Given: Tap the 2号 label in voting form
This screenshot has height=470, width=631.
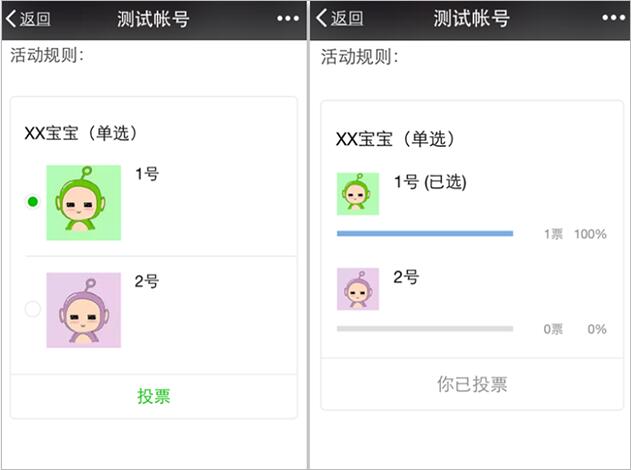Looking at the screenshot, I should [x=147, y=281].
